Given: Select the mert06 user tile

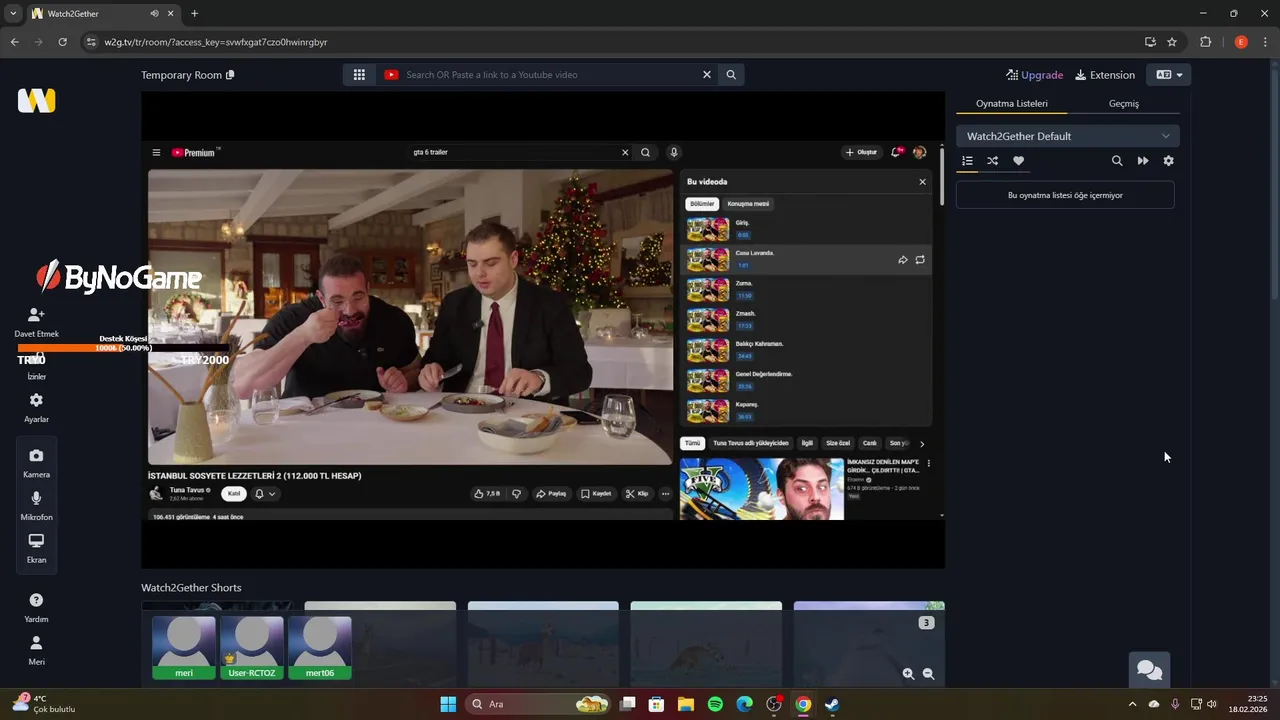Looking at the screenshot, I should coord(320,648).
